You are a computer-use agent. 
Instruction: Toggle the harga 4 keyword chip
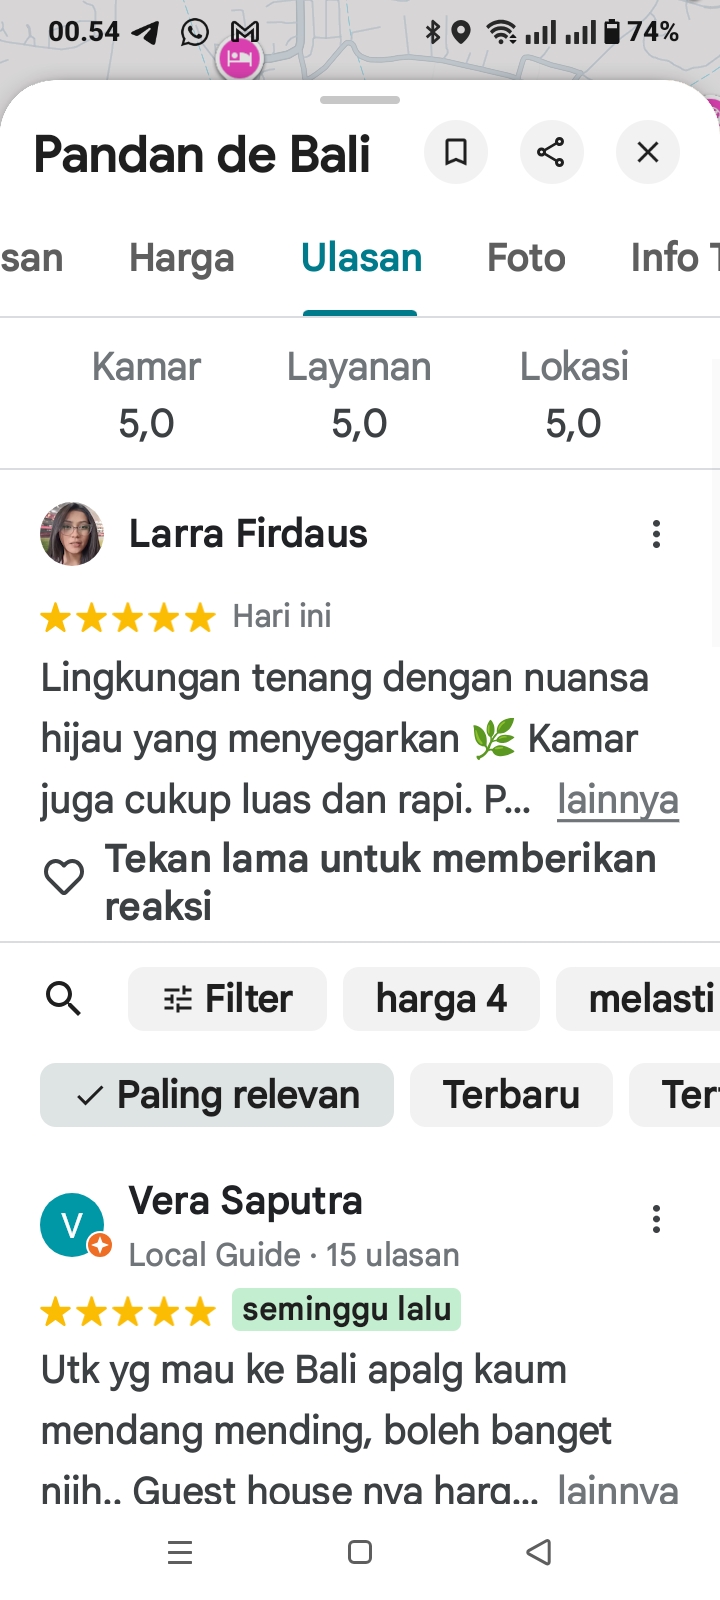coord(441,999)
